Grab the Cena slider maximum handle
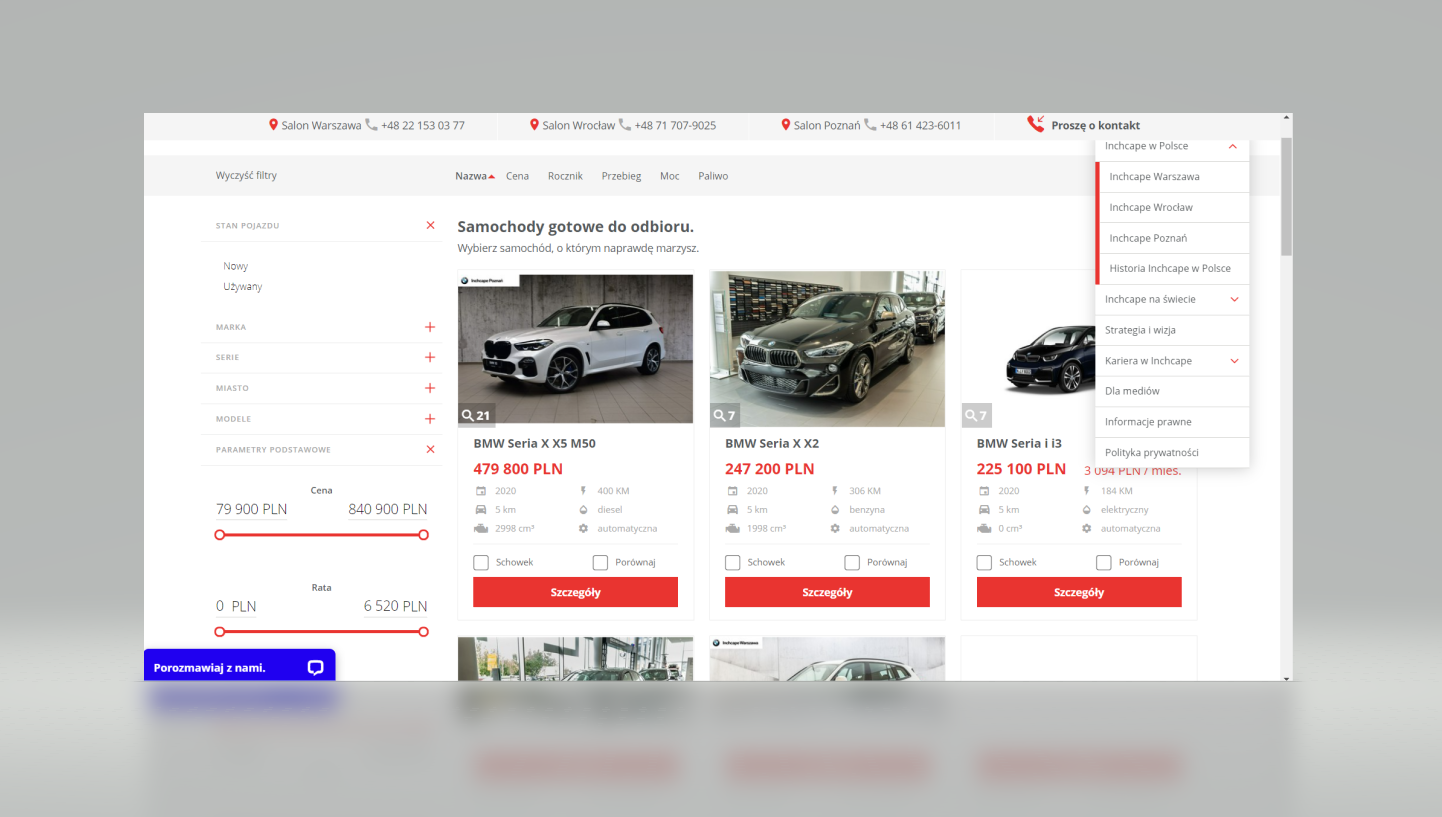This screenshot has width=1442, height=817. point(423,535)
